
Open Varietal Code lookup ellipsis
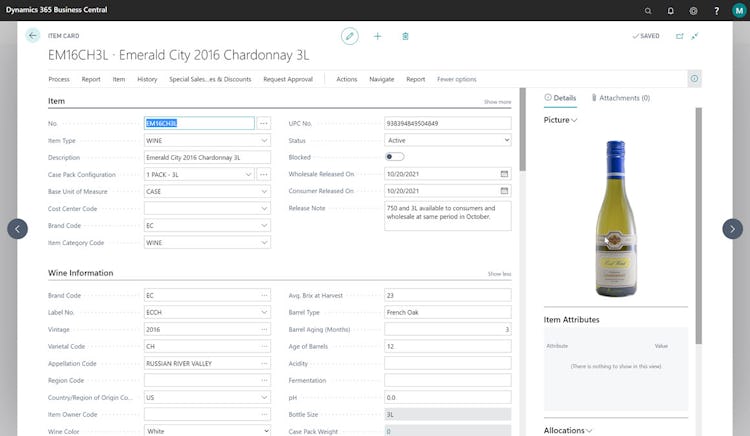point(264,346)
